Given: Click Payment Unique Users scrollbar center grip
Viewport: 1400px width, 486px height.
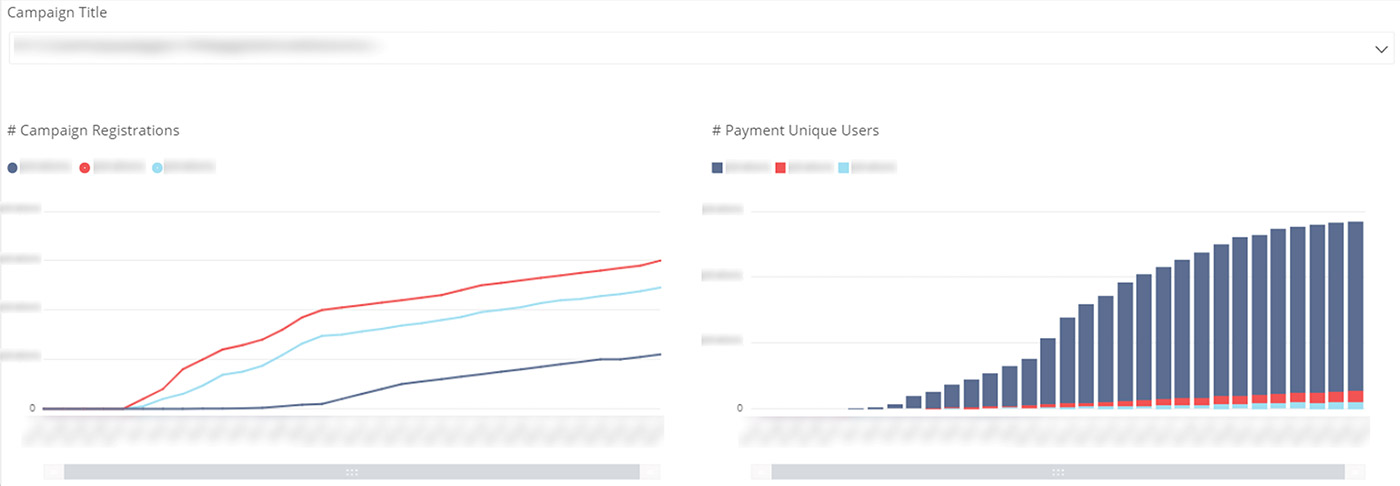Looking at the screenshot, I should 1058,472.
